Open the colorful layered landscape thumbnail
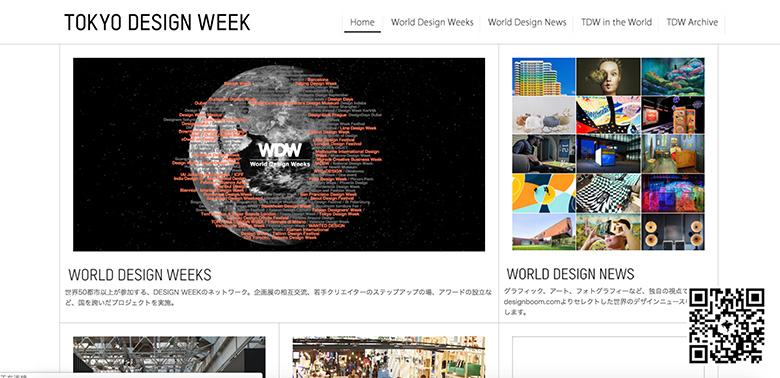The width and height of the screenshot is (780, 378). [673, 77]
